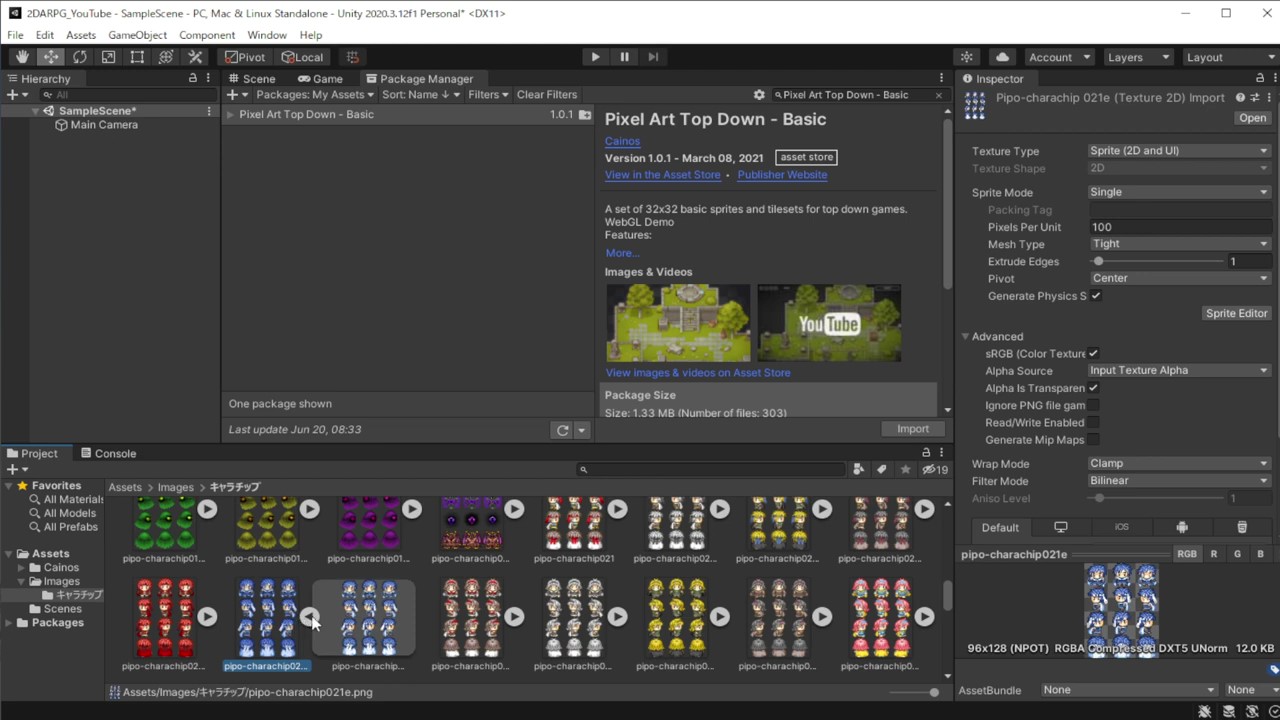Toggle Pivot handle position
Viewport: 1280px width, 720px height.
[245, 57]
